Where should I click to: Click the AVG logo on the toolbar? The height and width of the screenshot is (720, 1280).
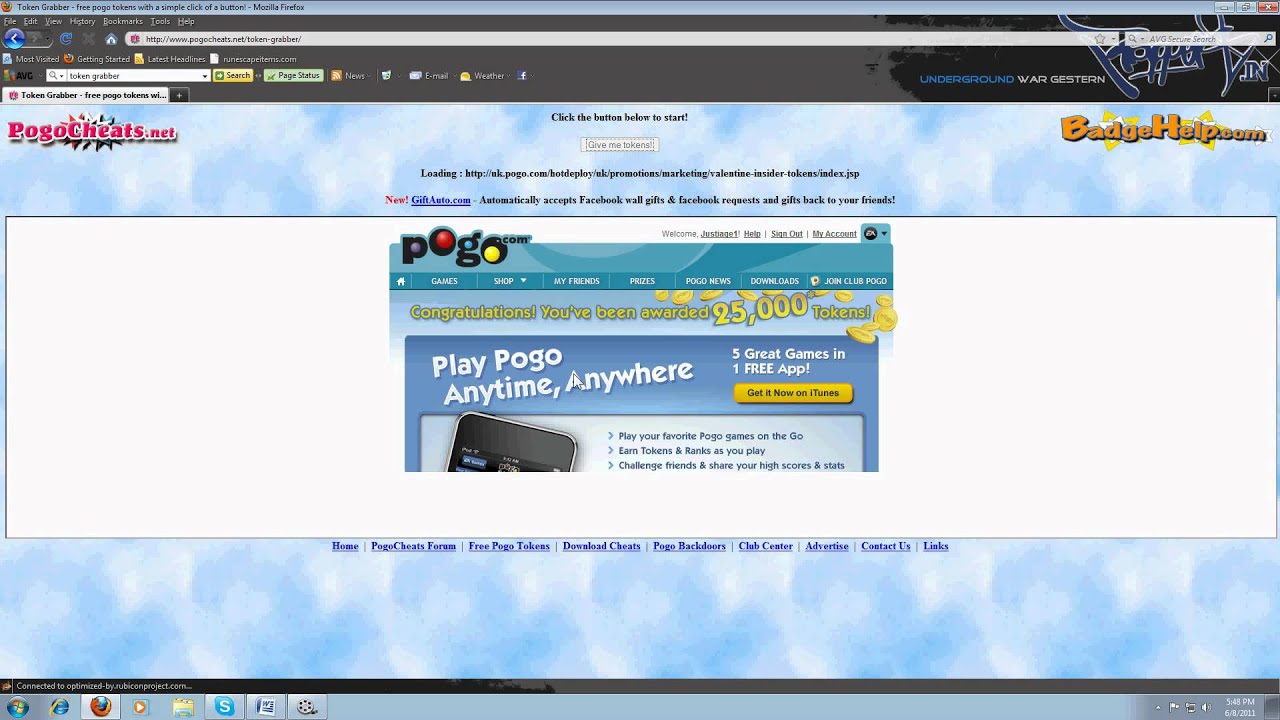[x=19, y=76]
